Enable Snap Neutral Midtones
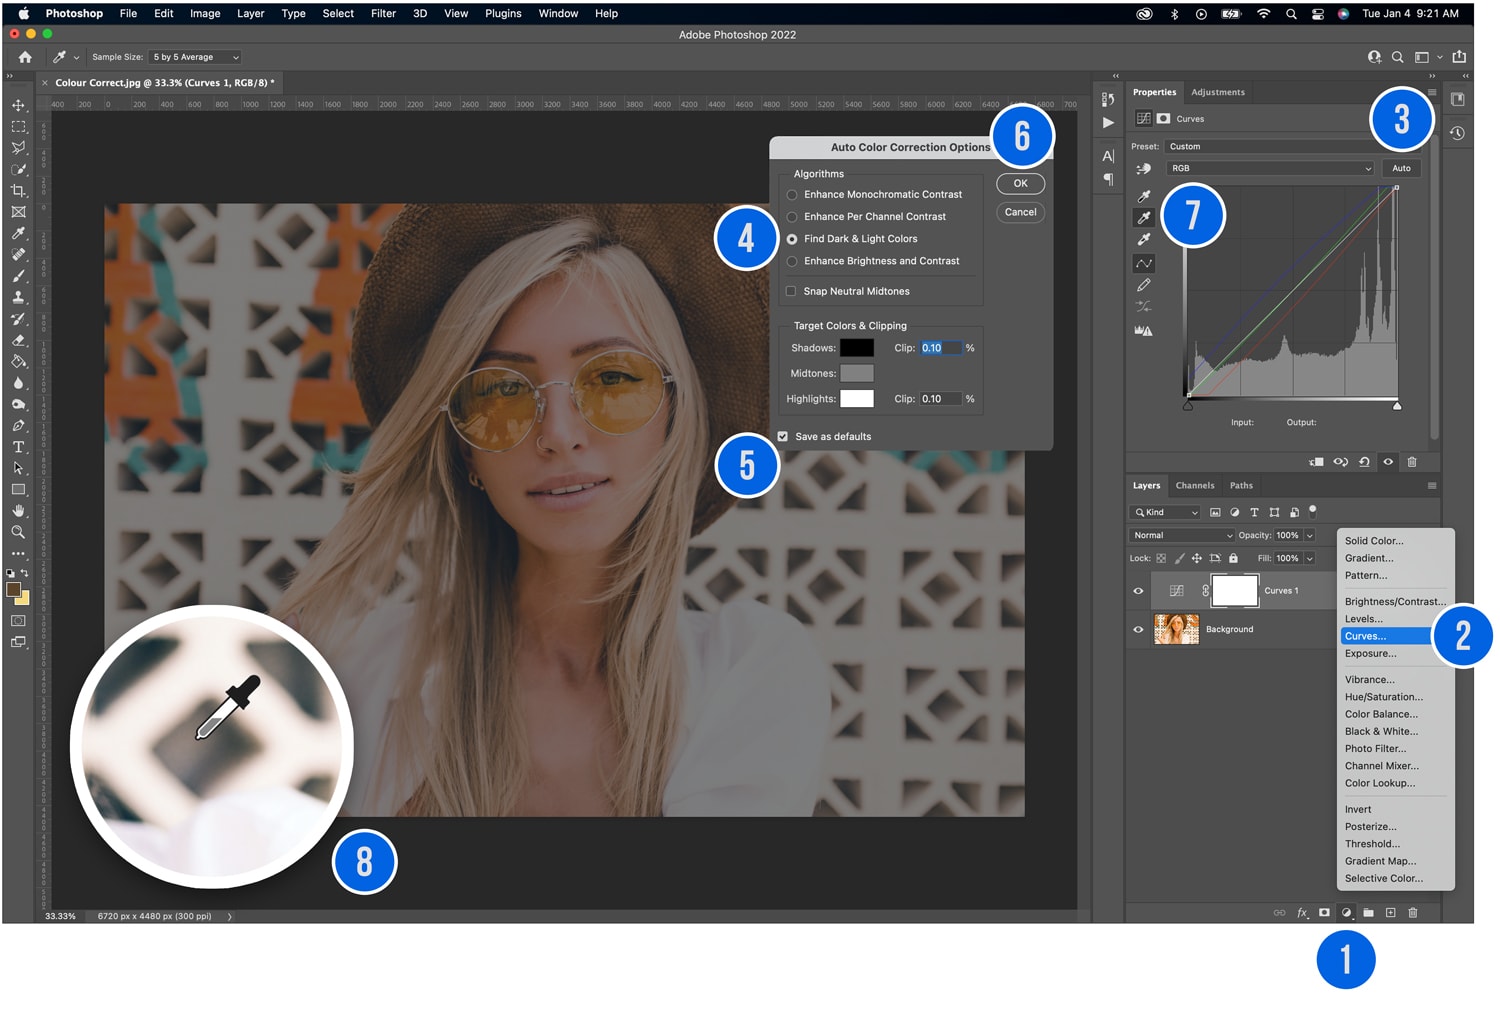1500x1019 pixels. 791,291
